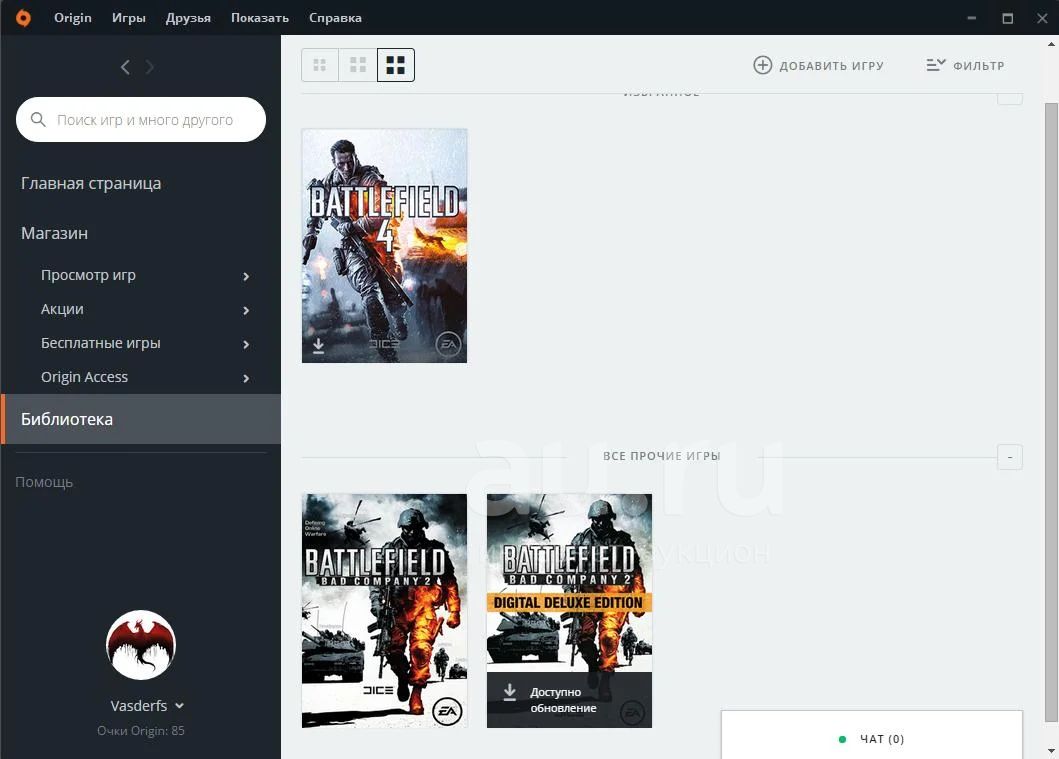Expand the Акции chevron
Image resolution: width=1059 pixels, height=759 pixels.
[x=246, y=310]
